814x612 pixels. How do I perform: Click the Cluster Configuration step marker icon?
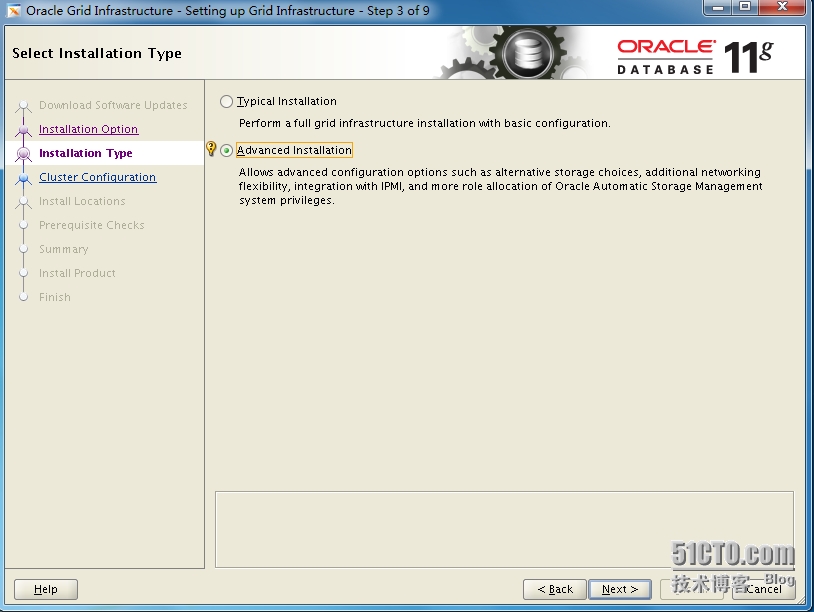pyautogui.click(x=23, y=178)
